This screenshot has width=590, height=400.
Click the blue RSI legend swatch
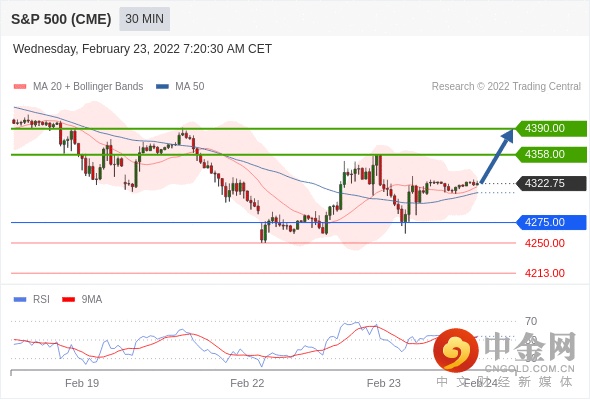[x=20, y=300]
